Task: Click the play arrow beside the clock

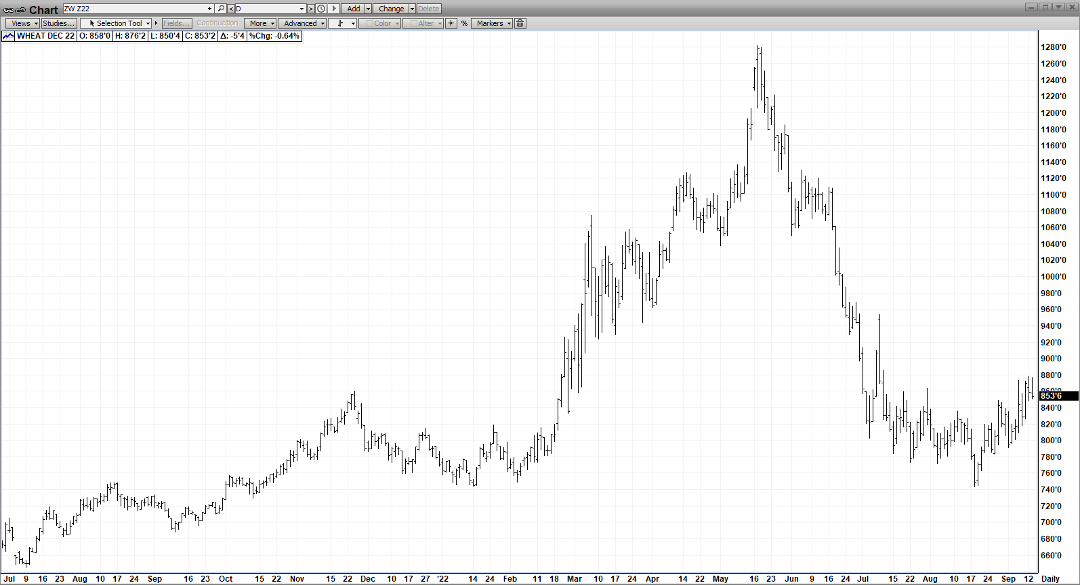Action: pos(334,8)
